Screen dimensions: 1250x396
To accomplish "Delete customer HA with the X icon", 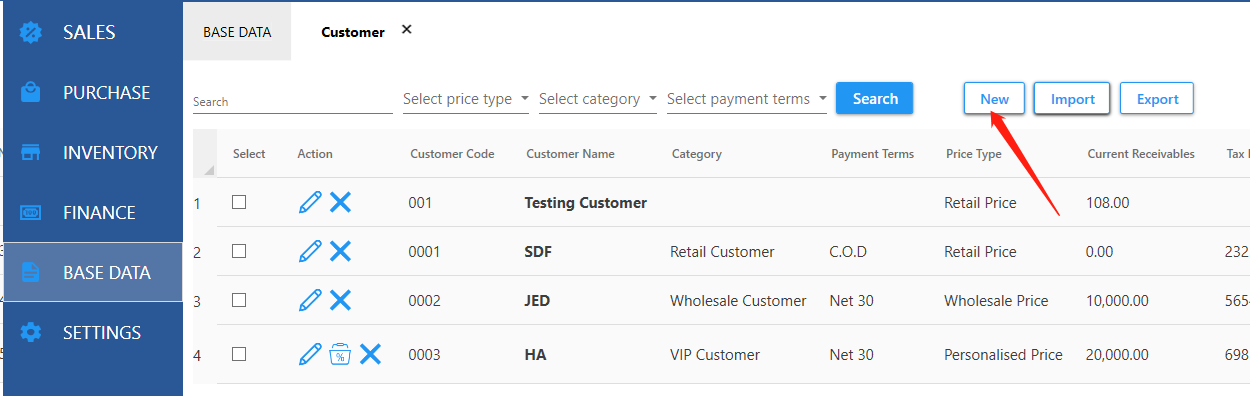I will (x=371, y=354).
